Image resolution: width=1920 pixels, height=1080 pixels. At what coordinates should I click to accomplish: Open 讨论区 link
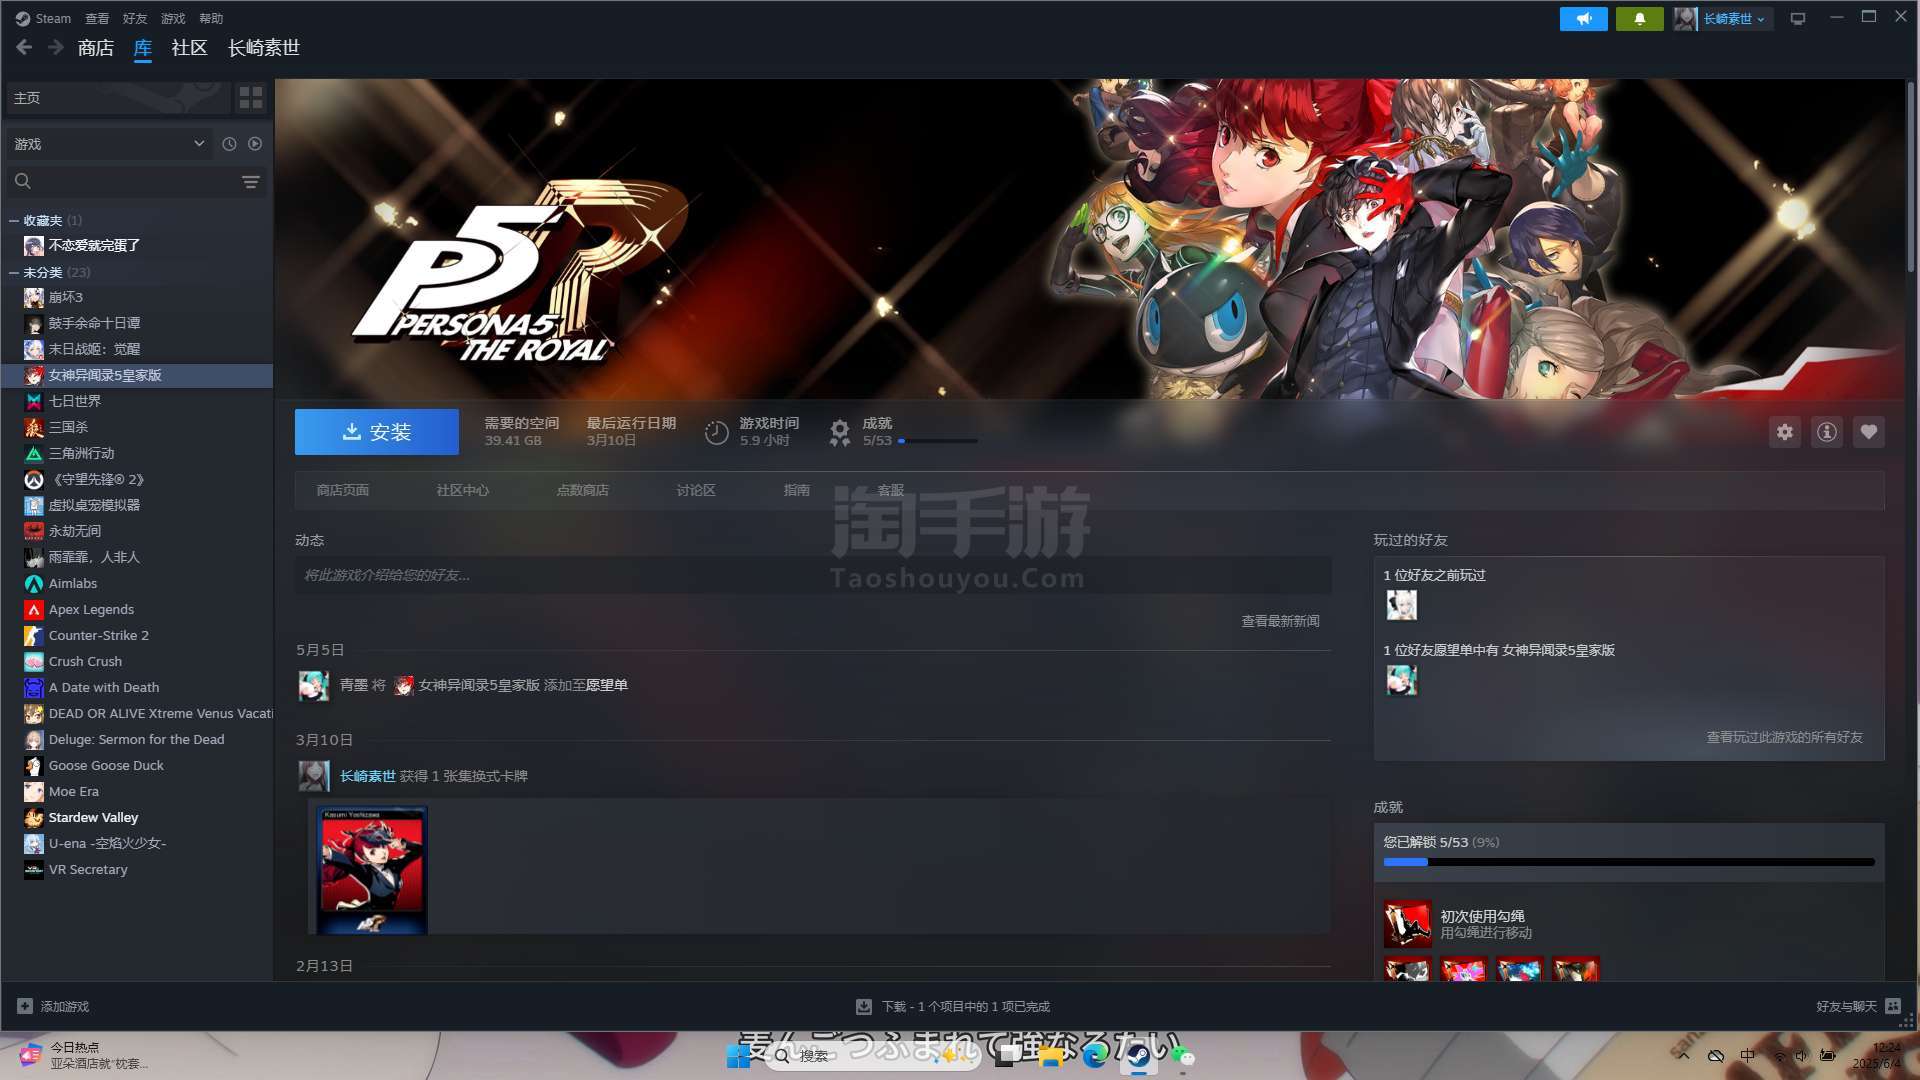[x=696, y=490]
